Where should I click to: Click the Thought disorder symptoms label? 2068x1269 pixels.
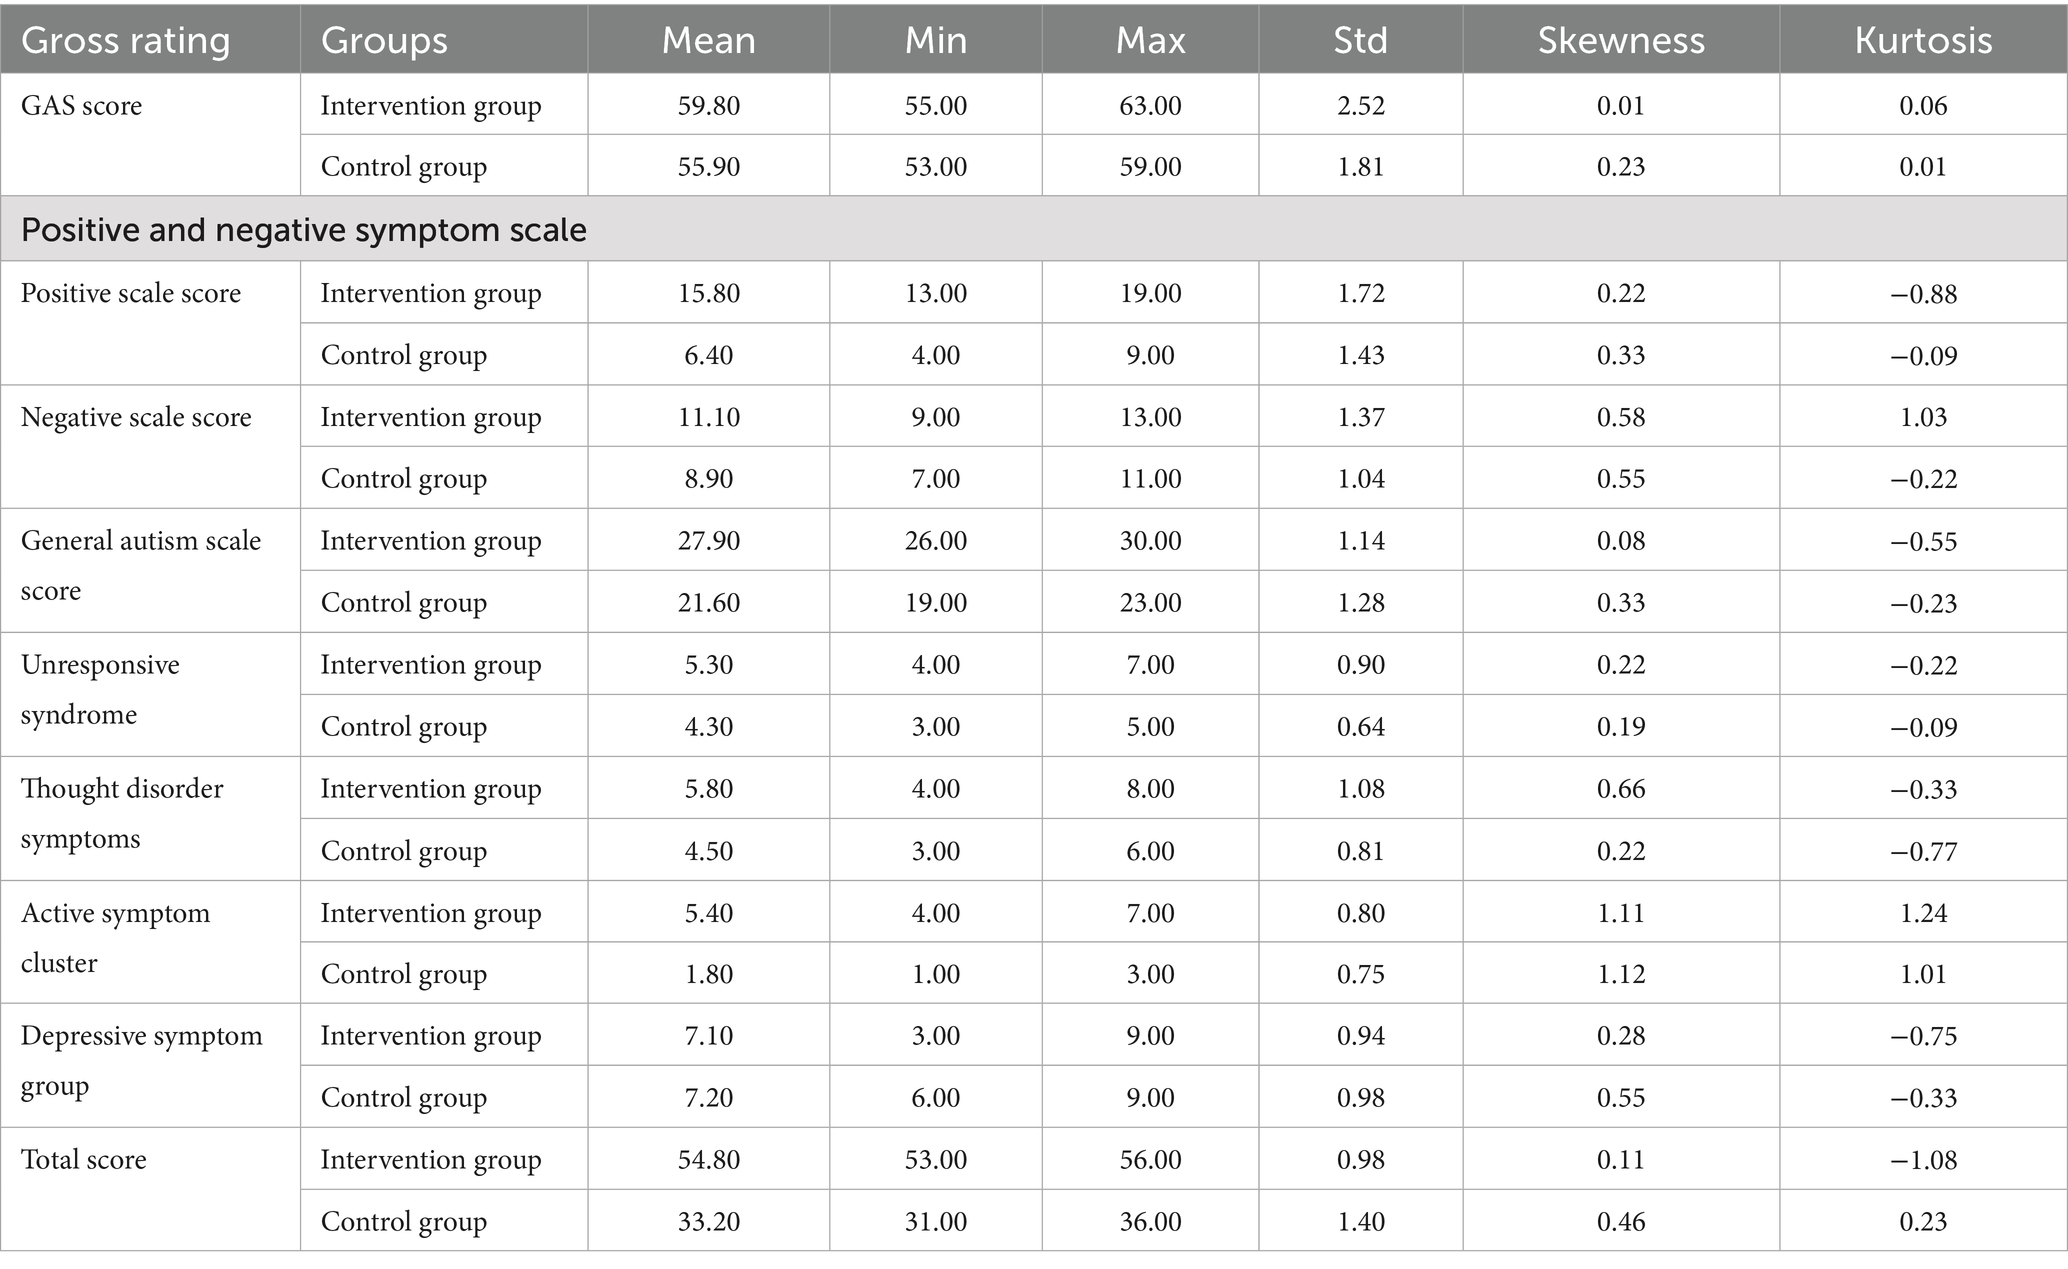122,813
